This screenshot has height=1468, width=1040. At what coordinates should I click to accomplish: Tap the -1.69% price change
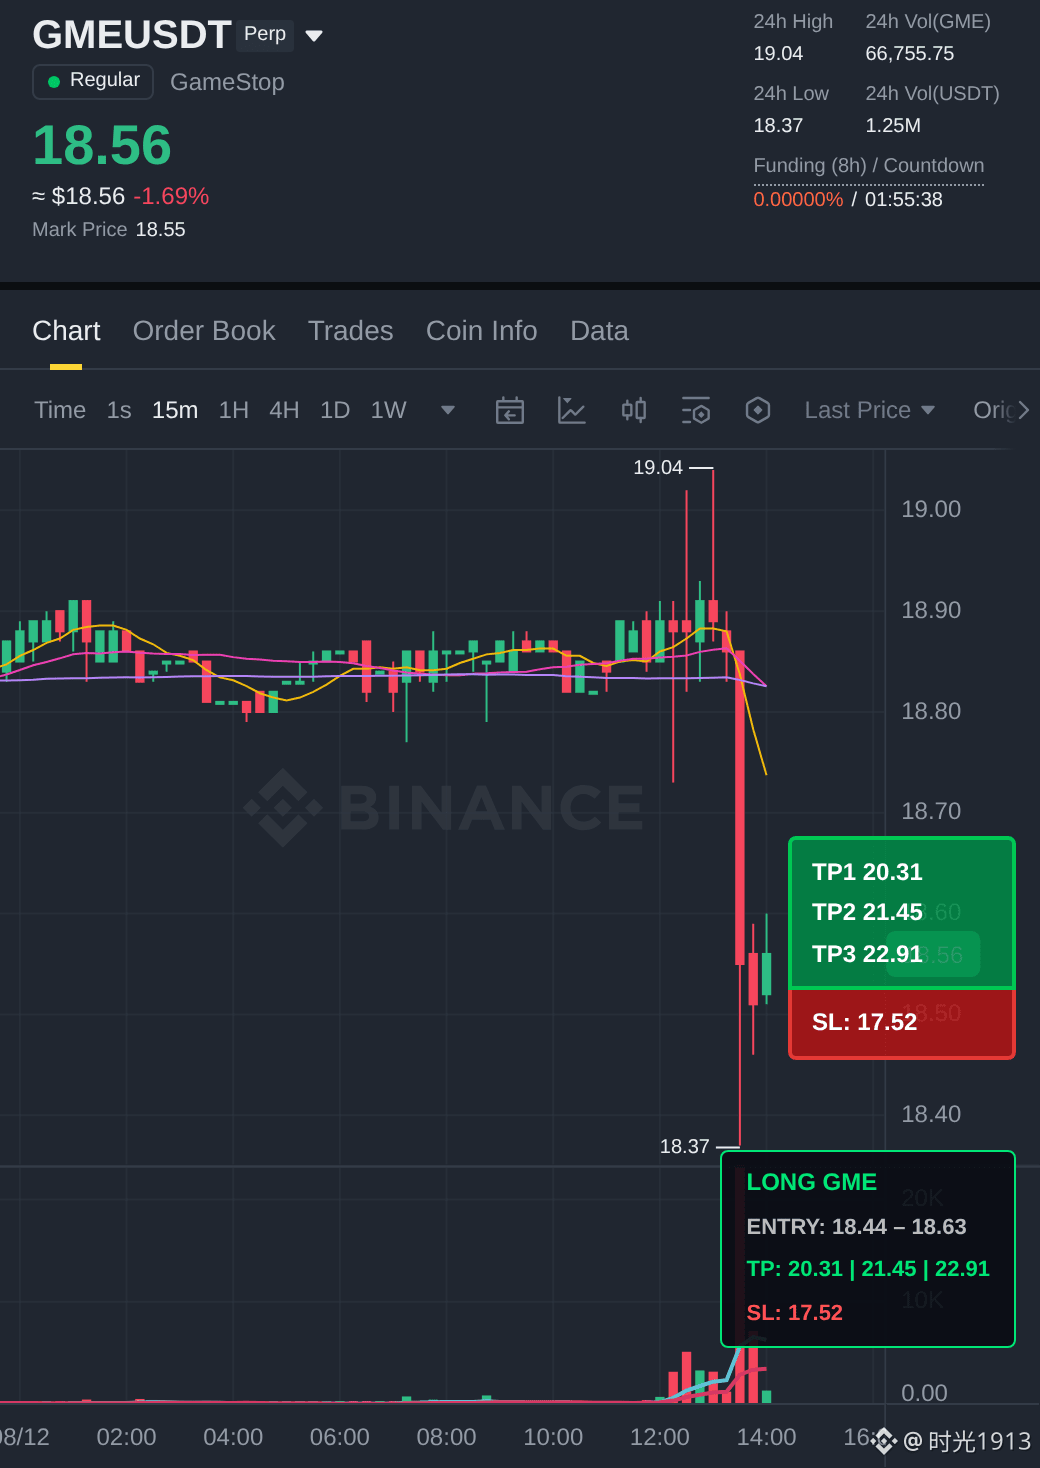pos(171,196)
